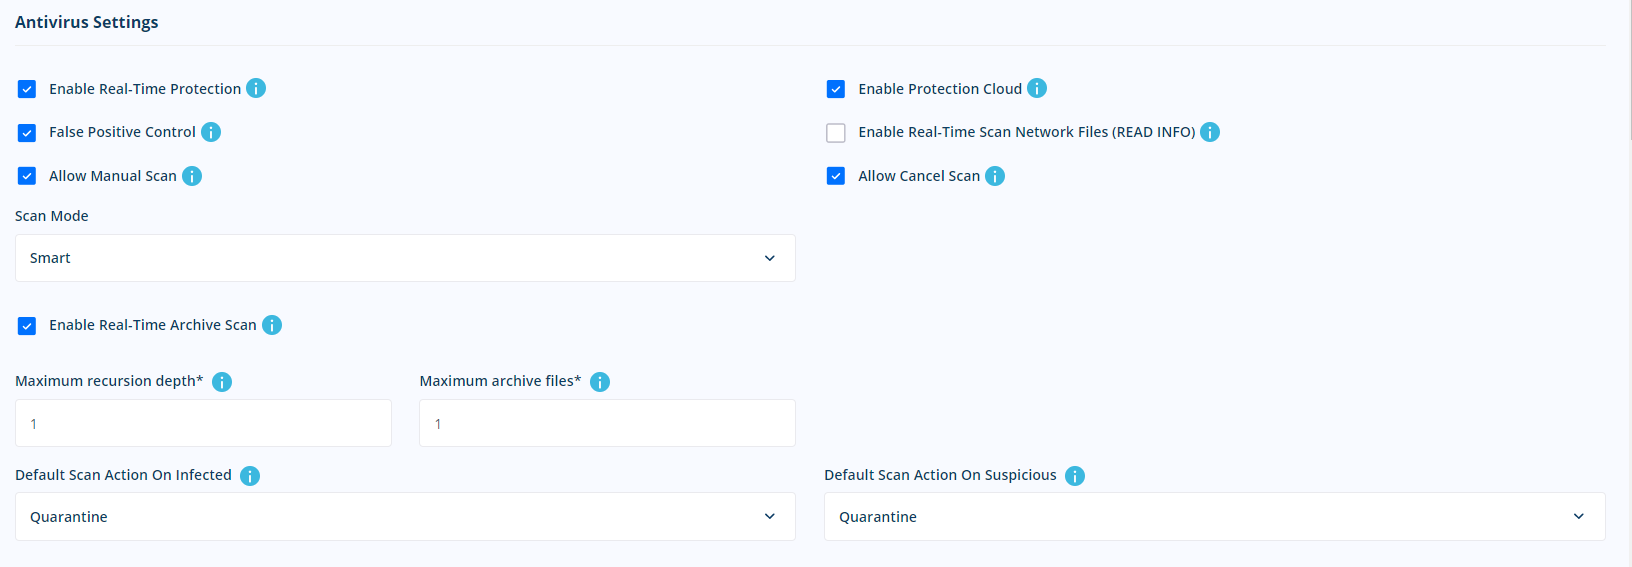
Task: Toggle the False Positive Control checkbox
Action: (27, 133)
